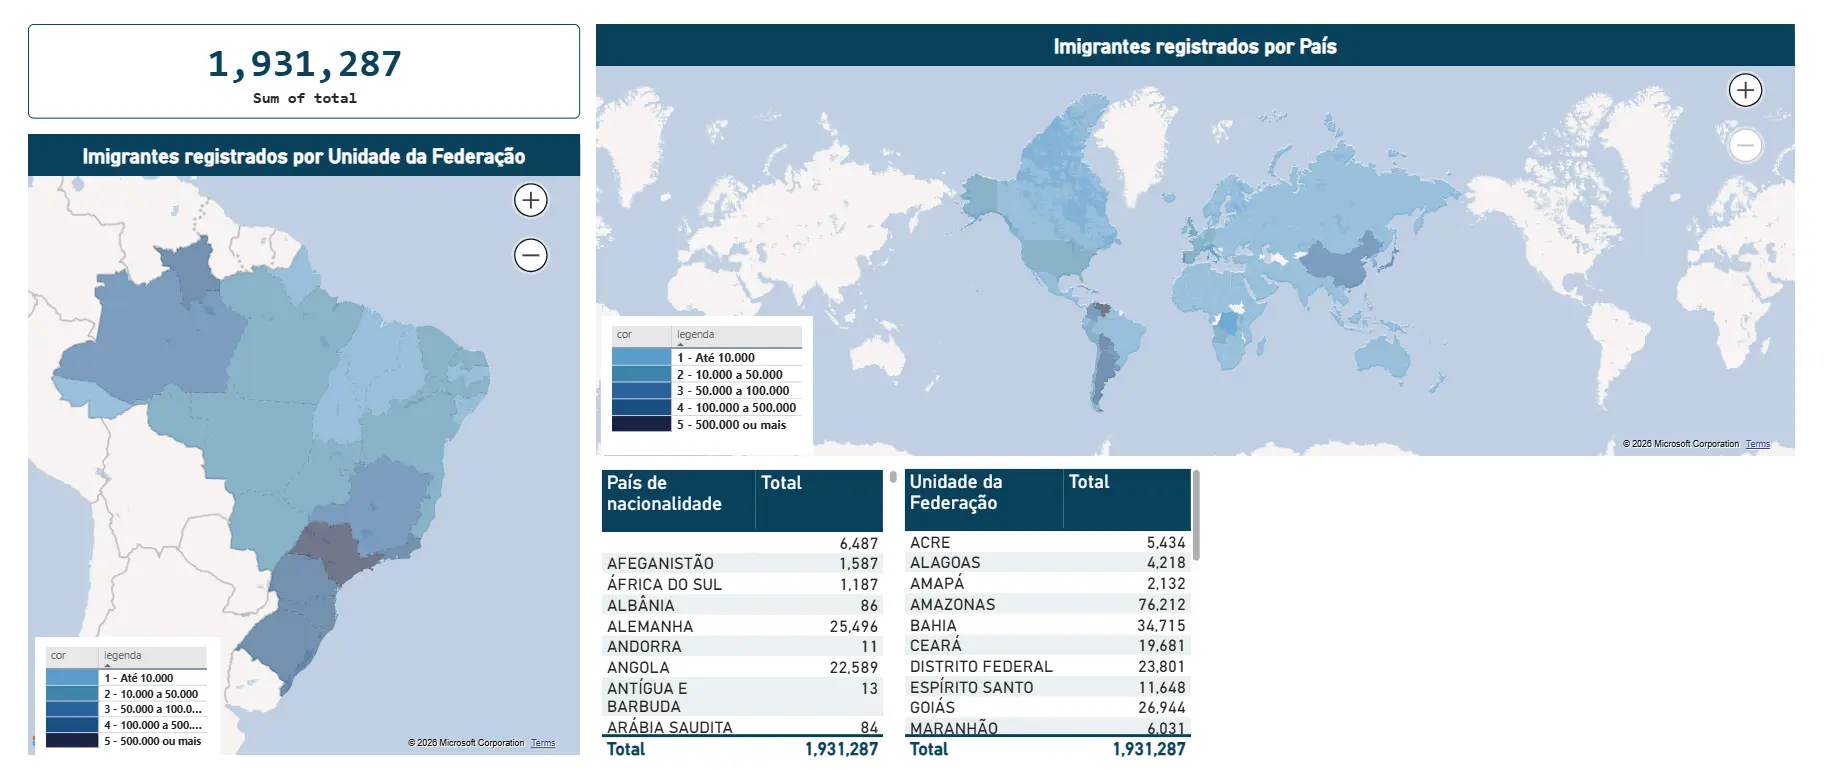Viewport: 1827px width, 770px height.
Task: Sort state table by its Total header
Action: tap(1088, 482)
